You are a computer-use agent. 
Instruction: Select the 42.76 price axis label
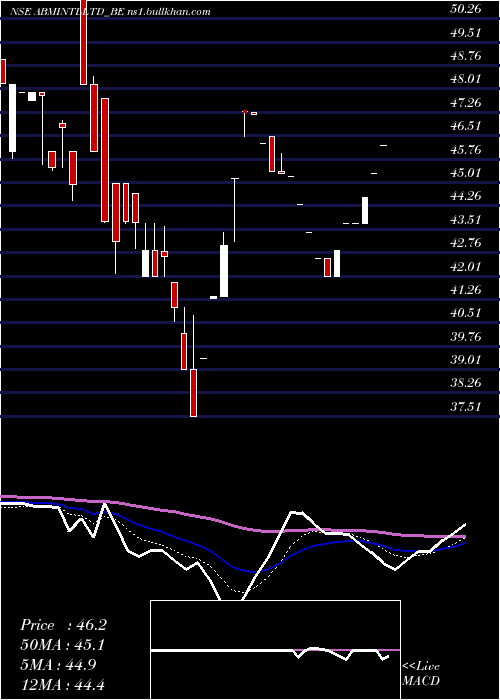tap(465, 242)
